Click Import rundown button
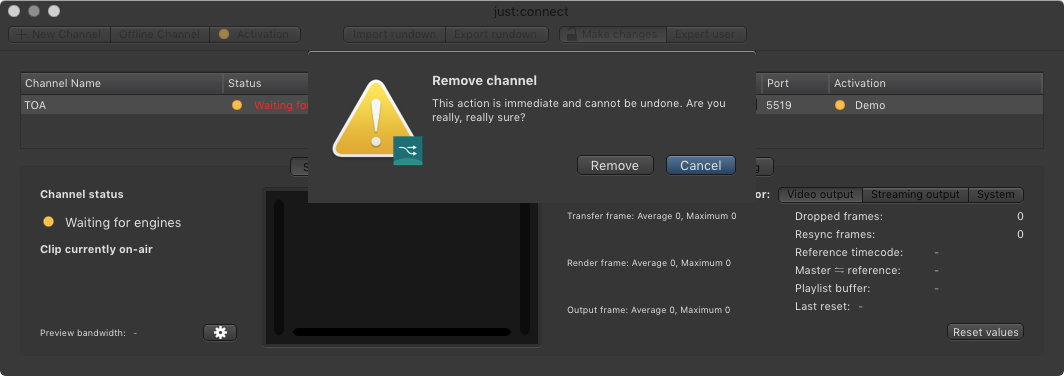The height and width of the screenshot is (376, 1064). (x=394, y=34)
